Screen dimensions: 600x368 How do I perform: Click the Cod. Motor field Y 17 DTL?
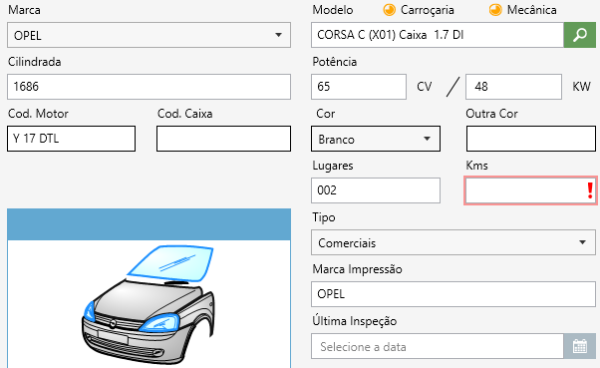pyautogui.click(x=71, y=139)
